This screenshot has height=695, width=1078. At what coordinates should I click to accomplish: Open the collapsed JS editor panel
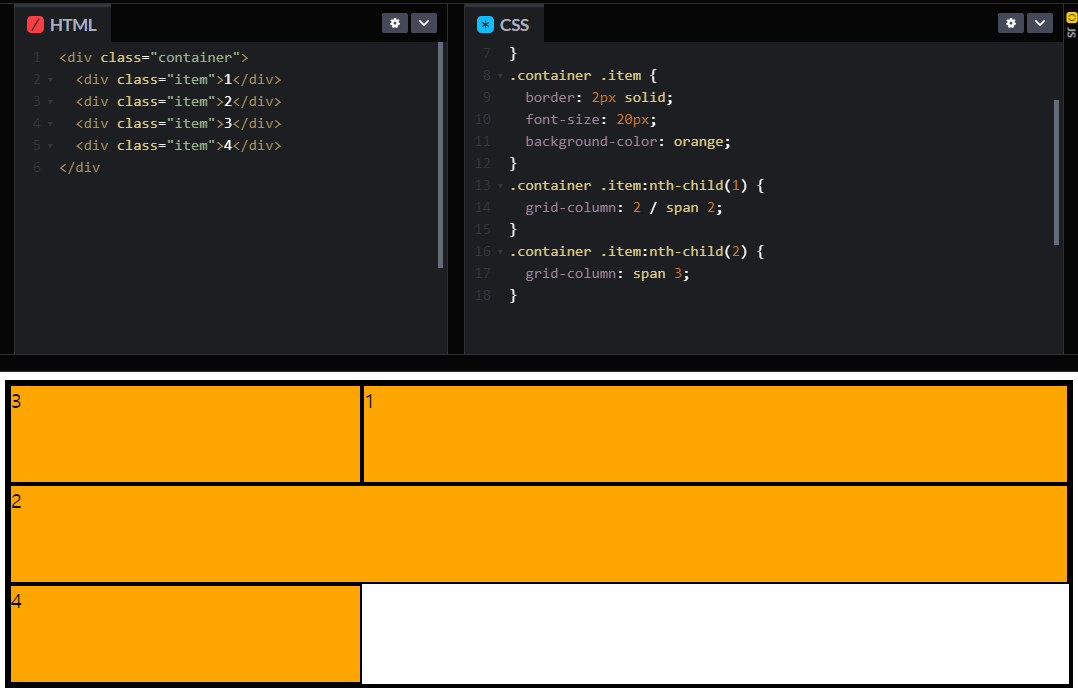pos(1071,25)
